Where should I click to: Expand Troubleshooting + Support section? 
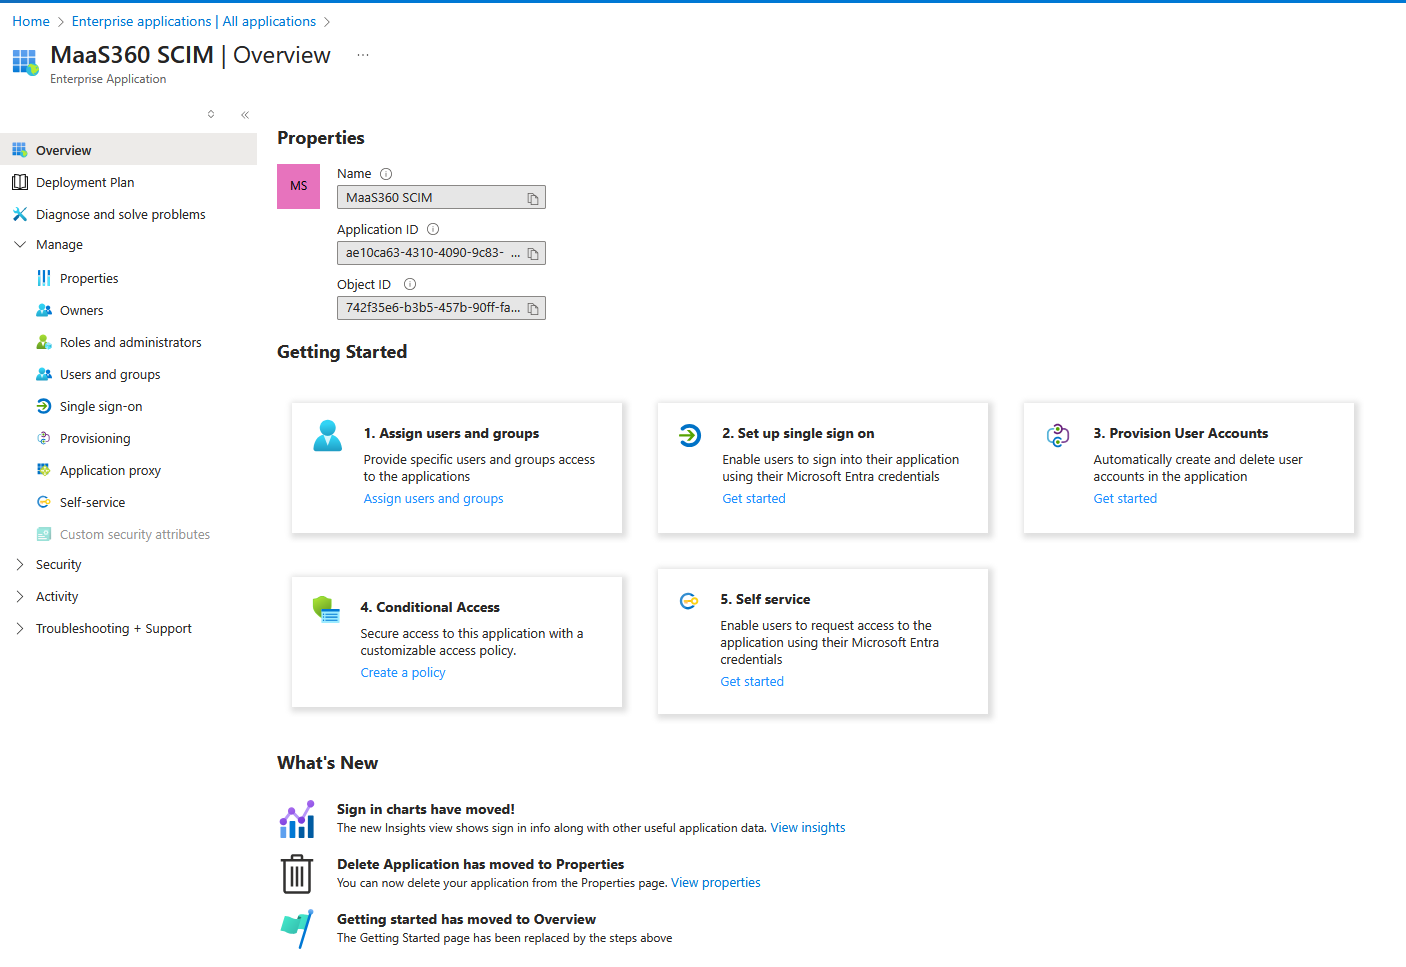pyautogui.click(x=20, y=629)
